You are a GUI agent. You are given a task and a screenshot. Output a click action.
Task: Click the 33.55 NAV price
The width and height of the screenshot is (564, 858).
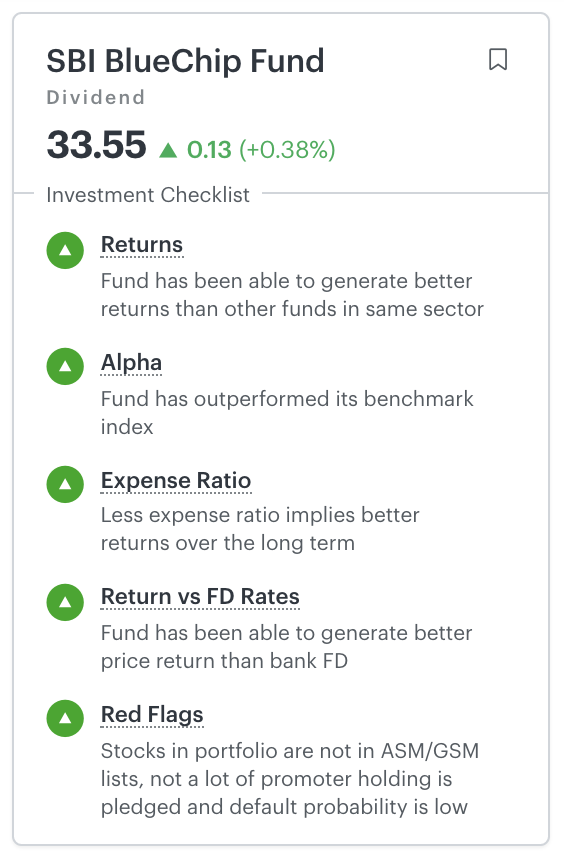point(96,145)
